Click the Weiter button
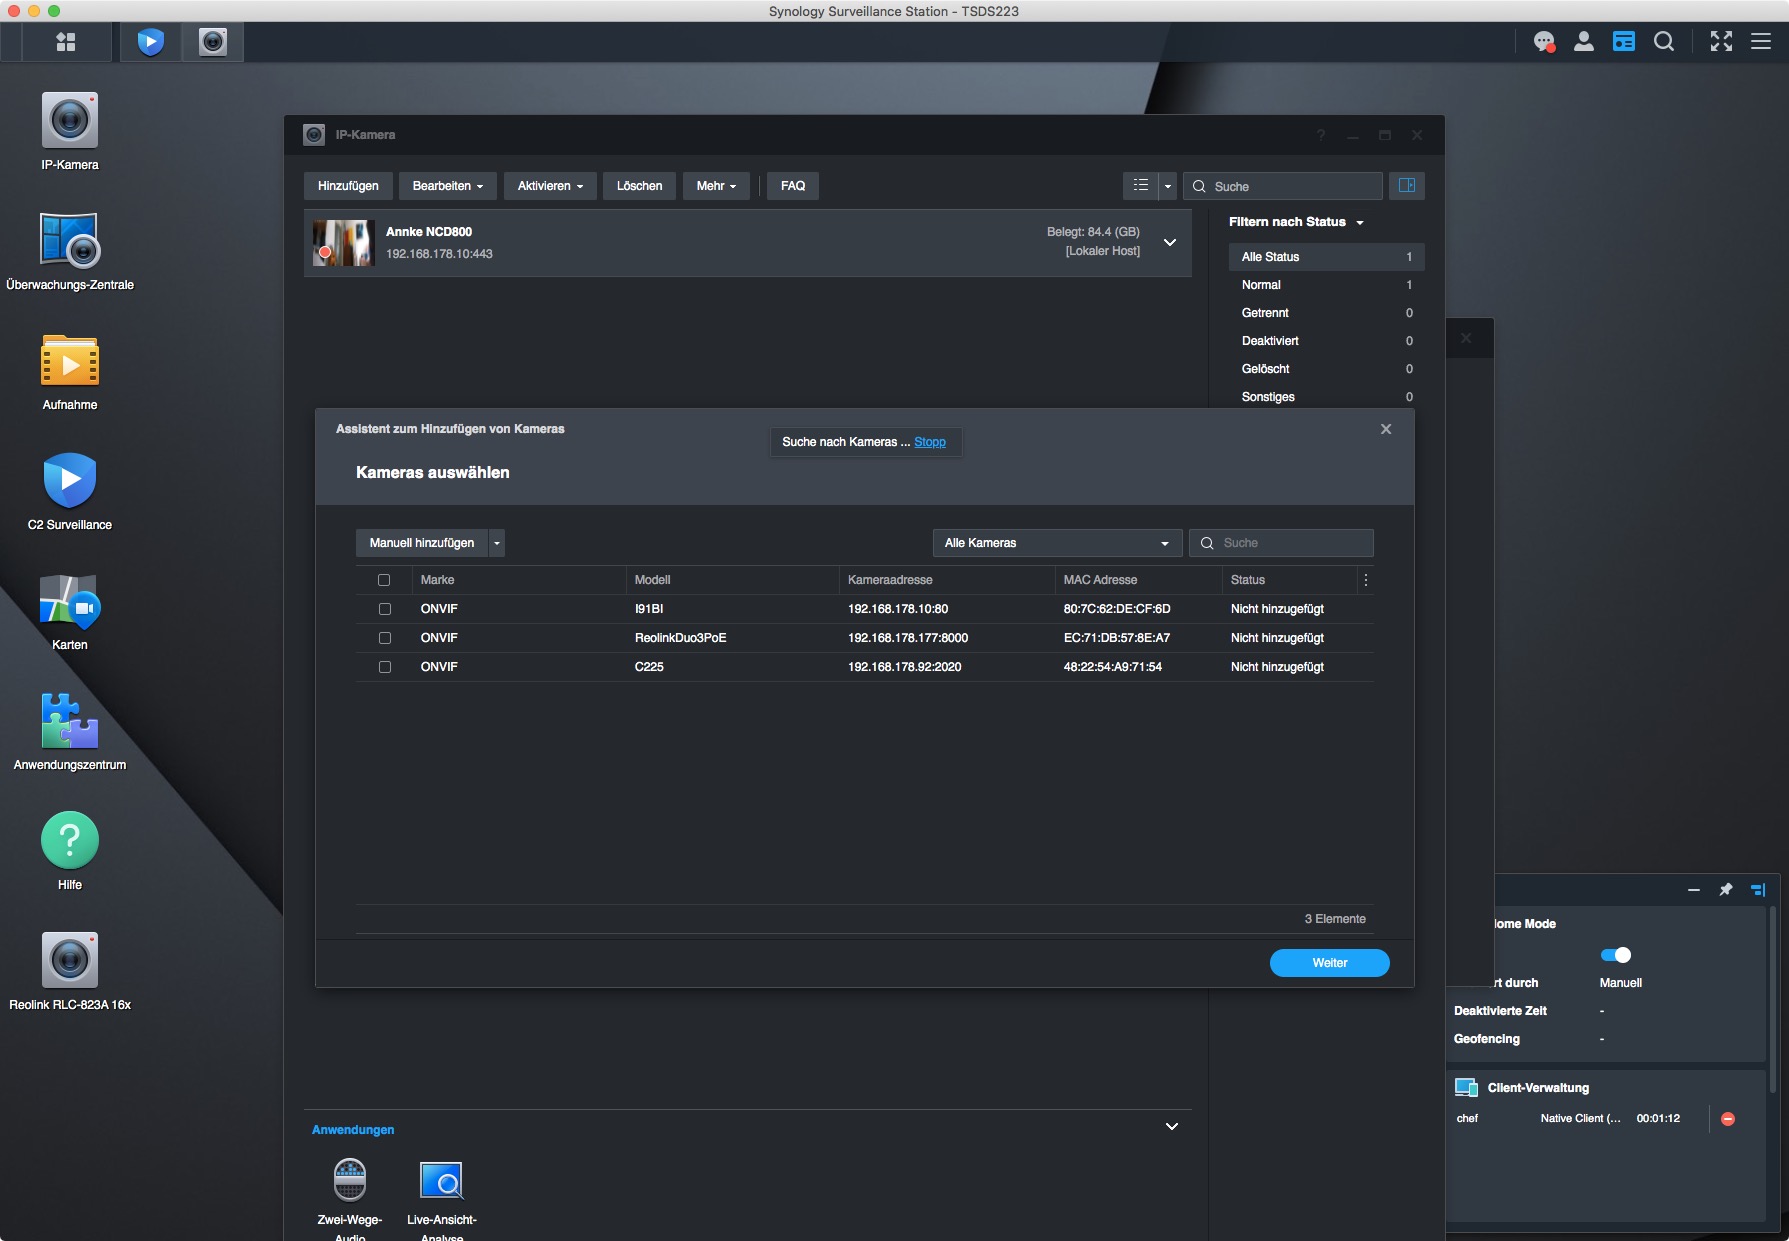Viewport: 1789px width, 1241px height. (1329, 963)
